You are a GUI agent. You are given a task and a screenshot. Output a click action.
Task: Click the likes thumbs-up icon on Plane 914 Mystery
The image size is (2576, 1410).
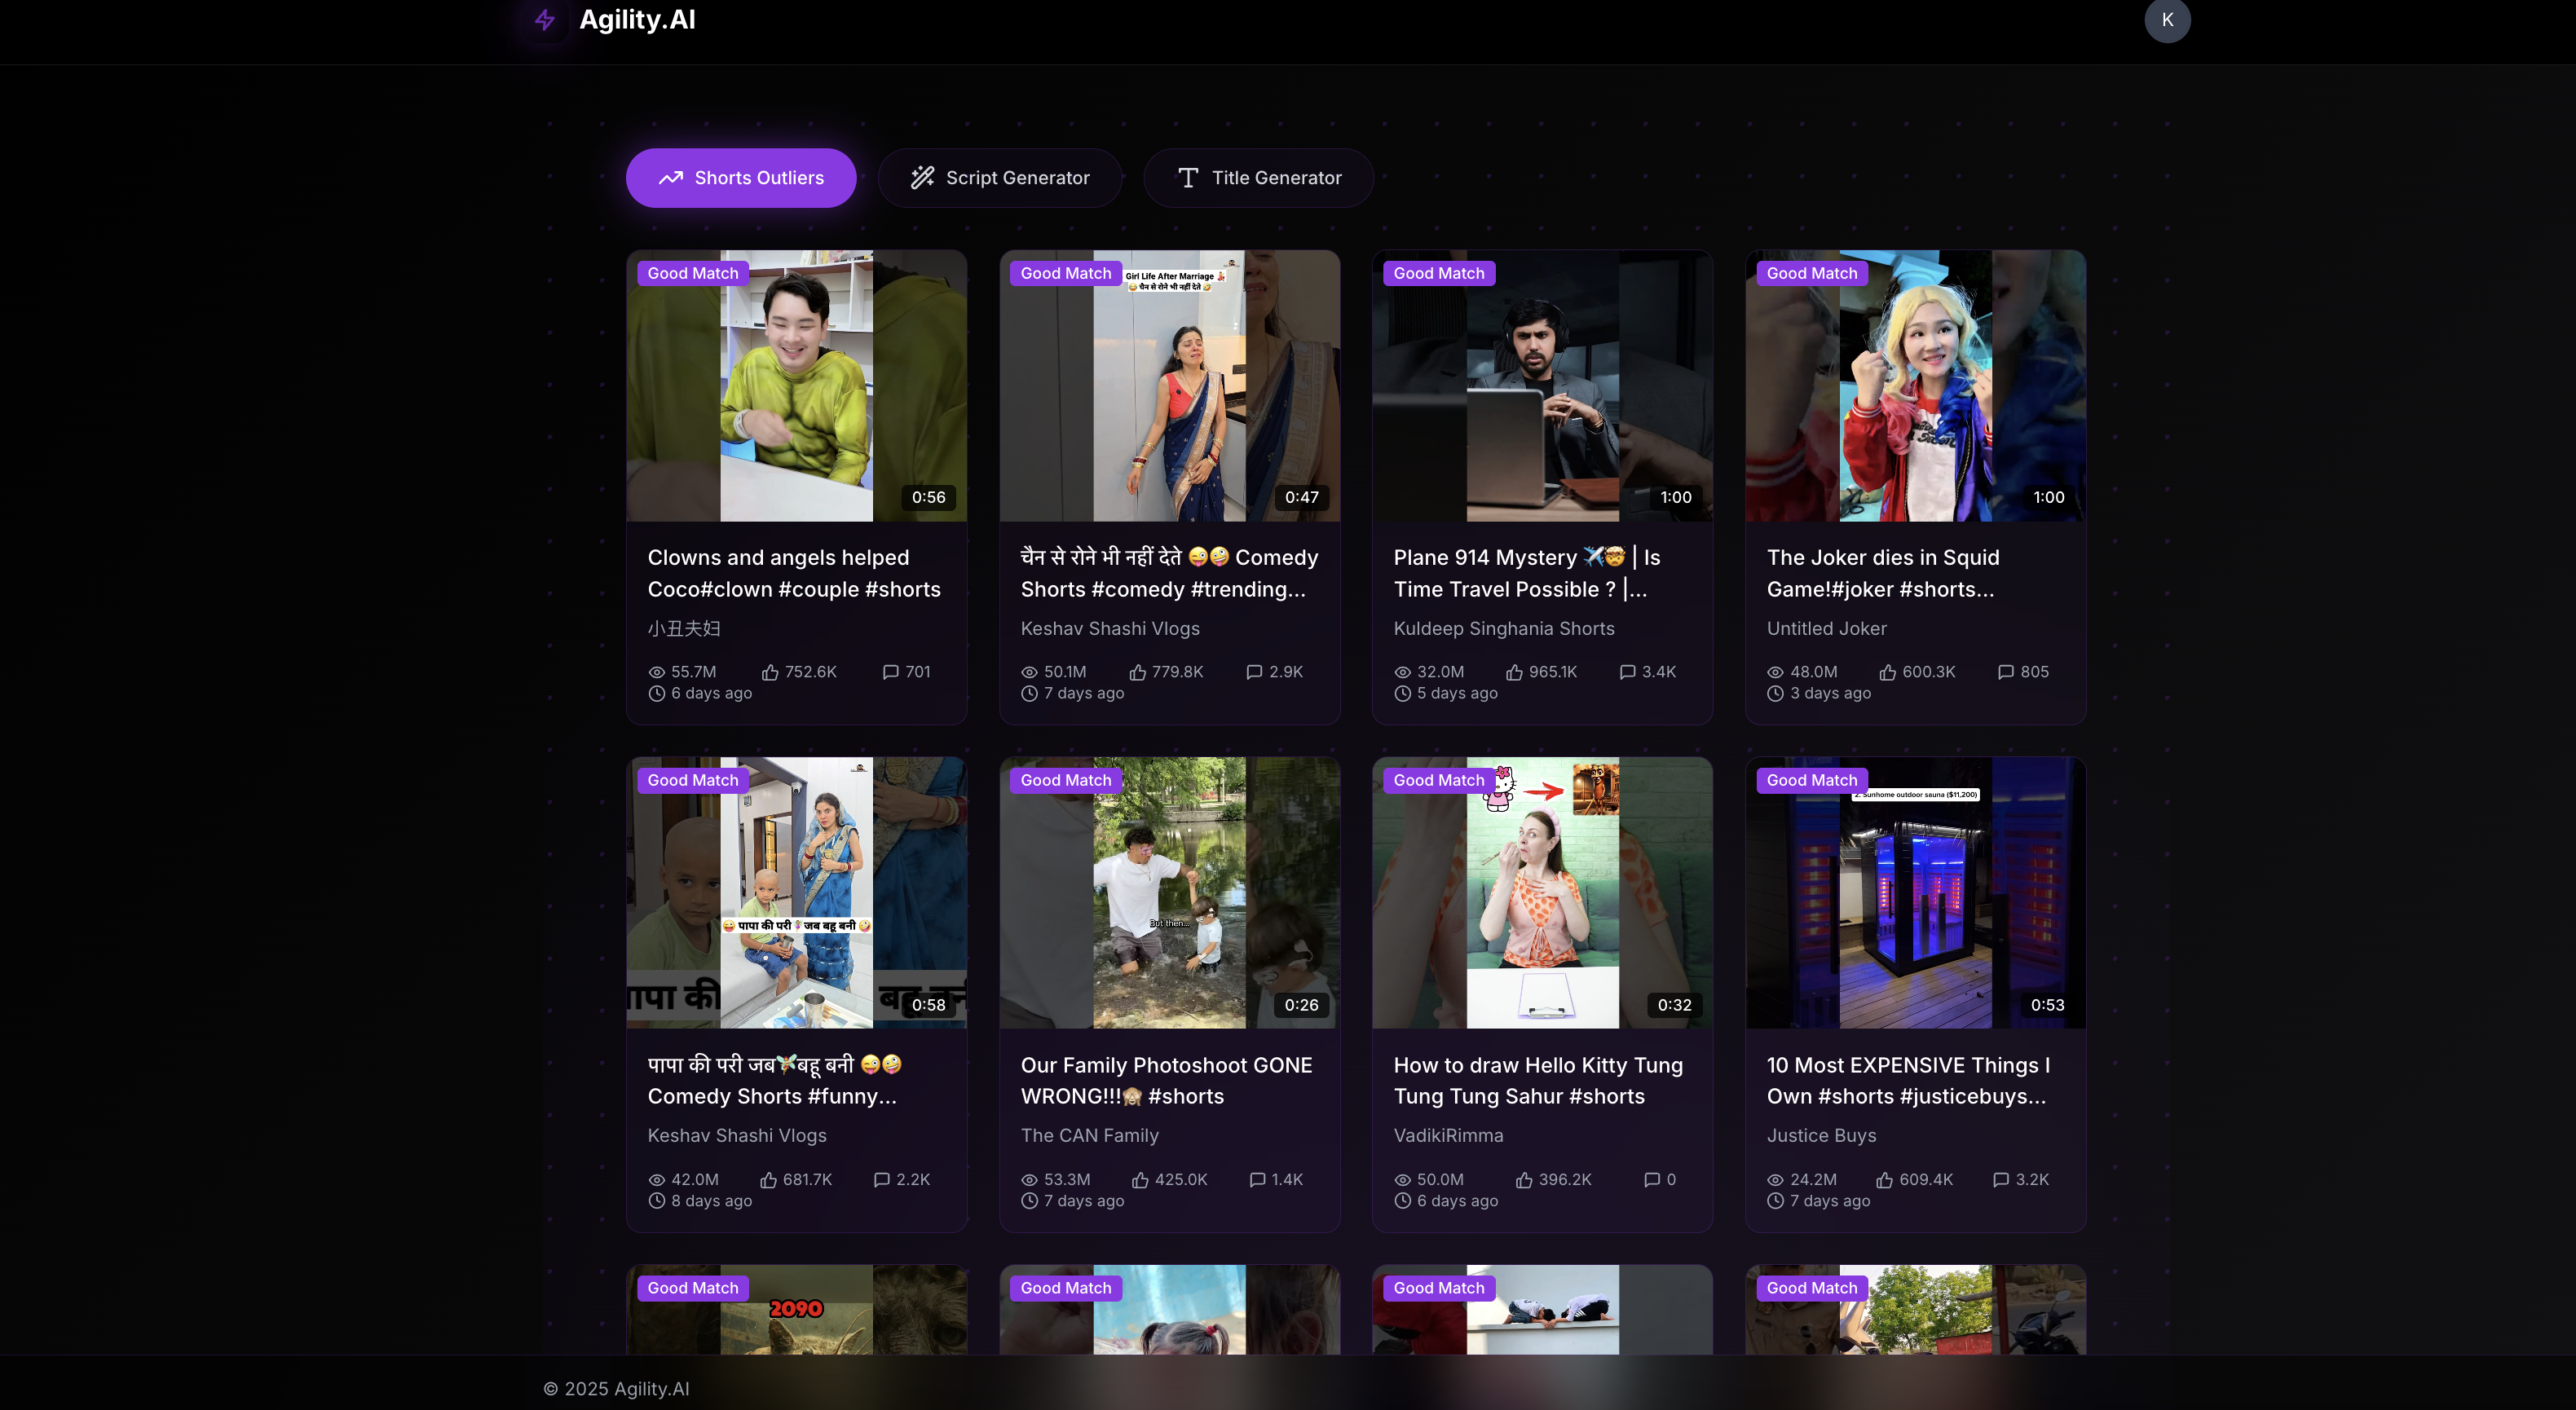(1514, 672)
